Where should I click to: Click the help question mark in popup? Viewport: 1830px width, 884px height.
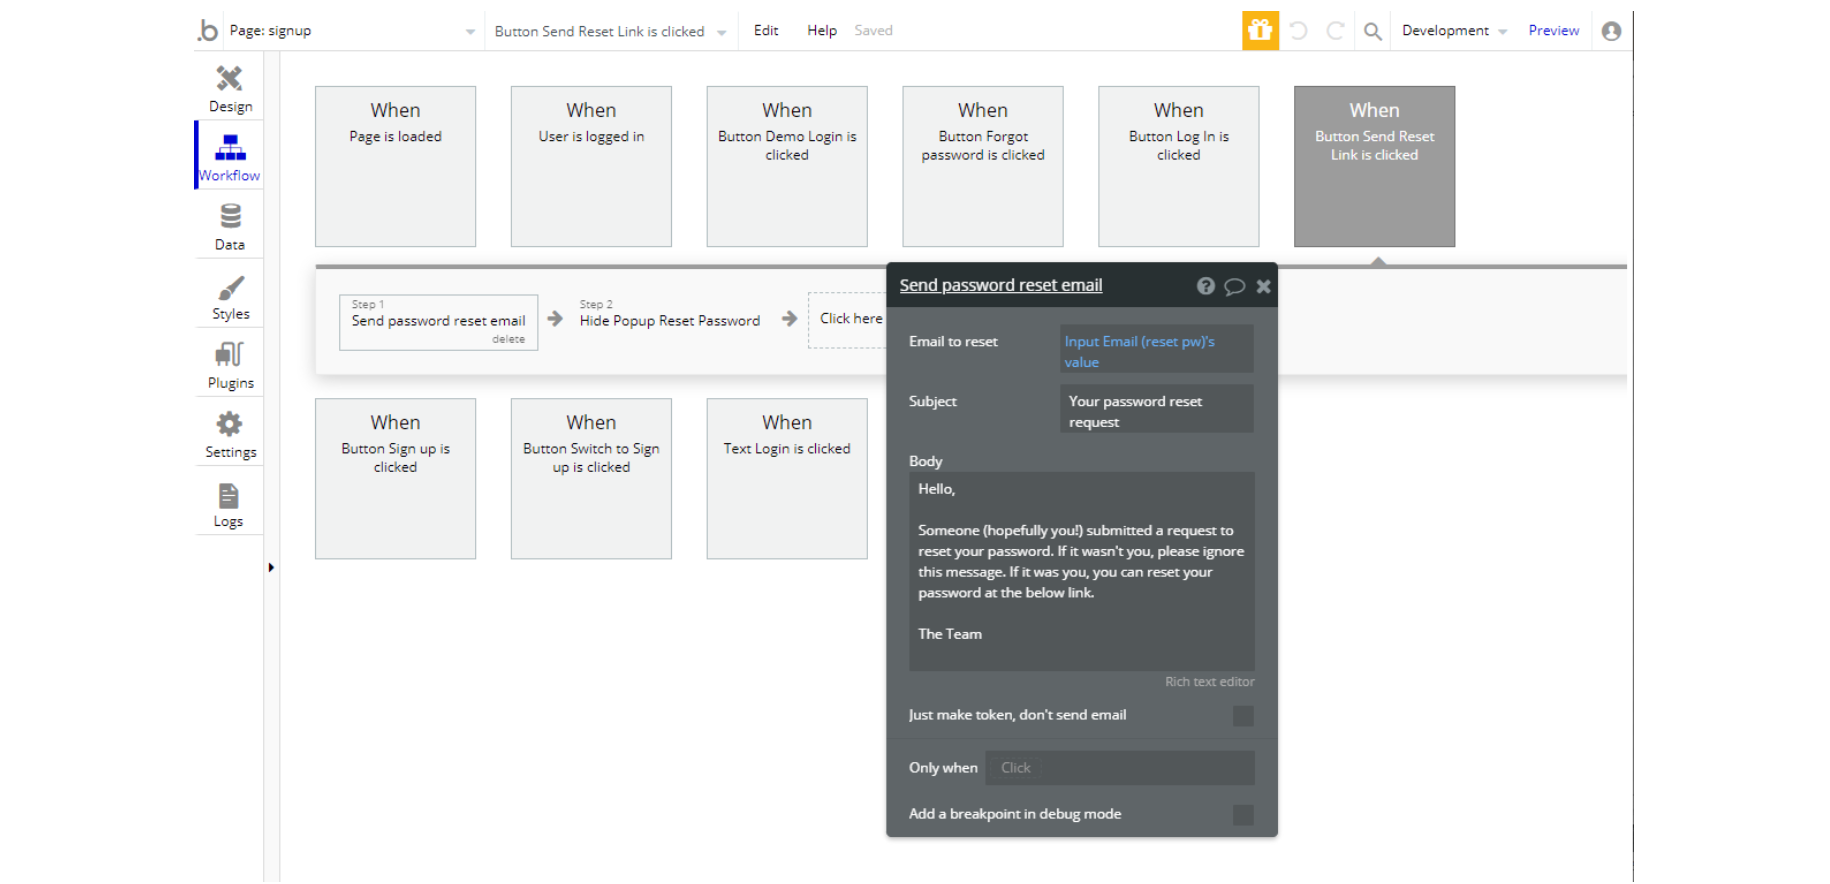[1205, 286]
